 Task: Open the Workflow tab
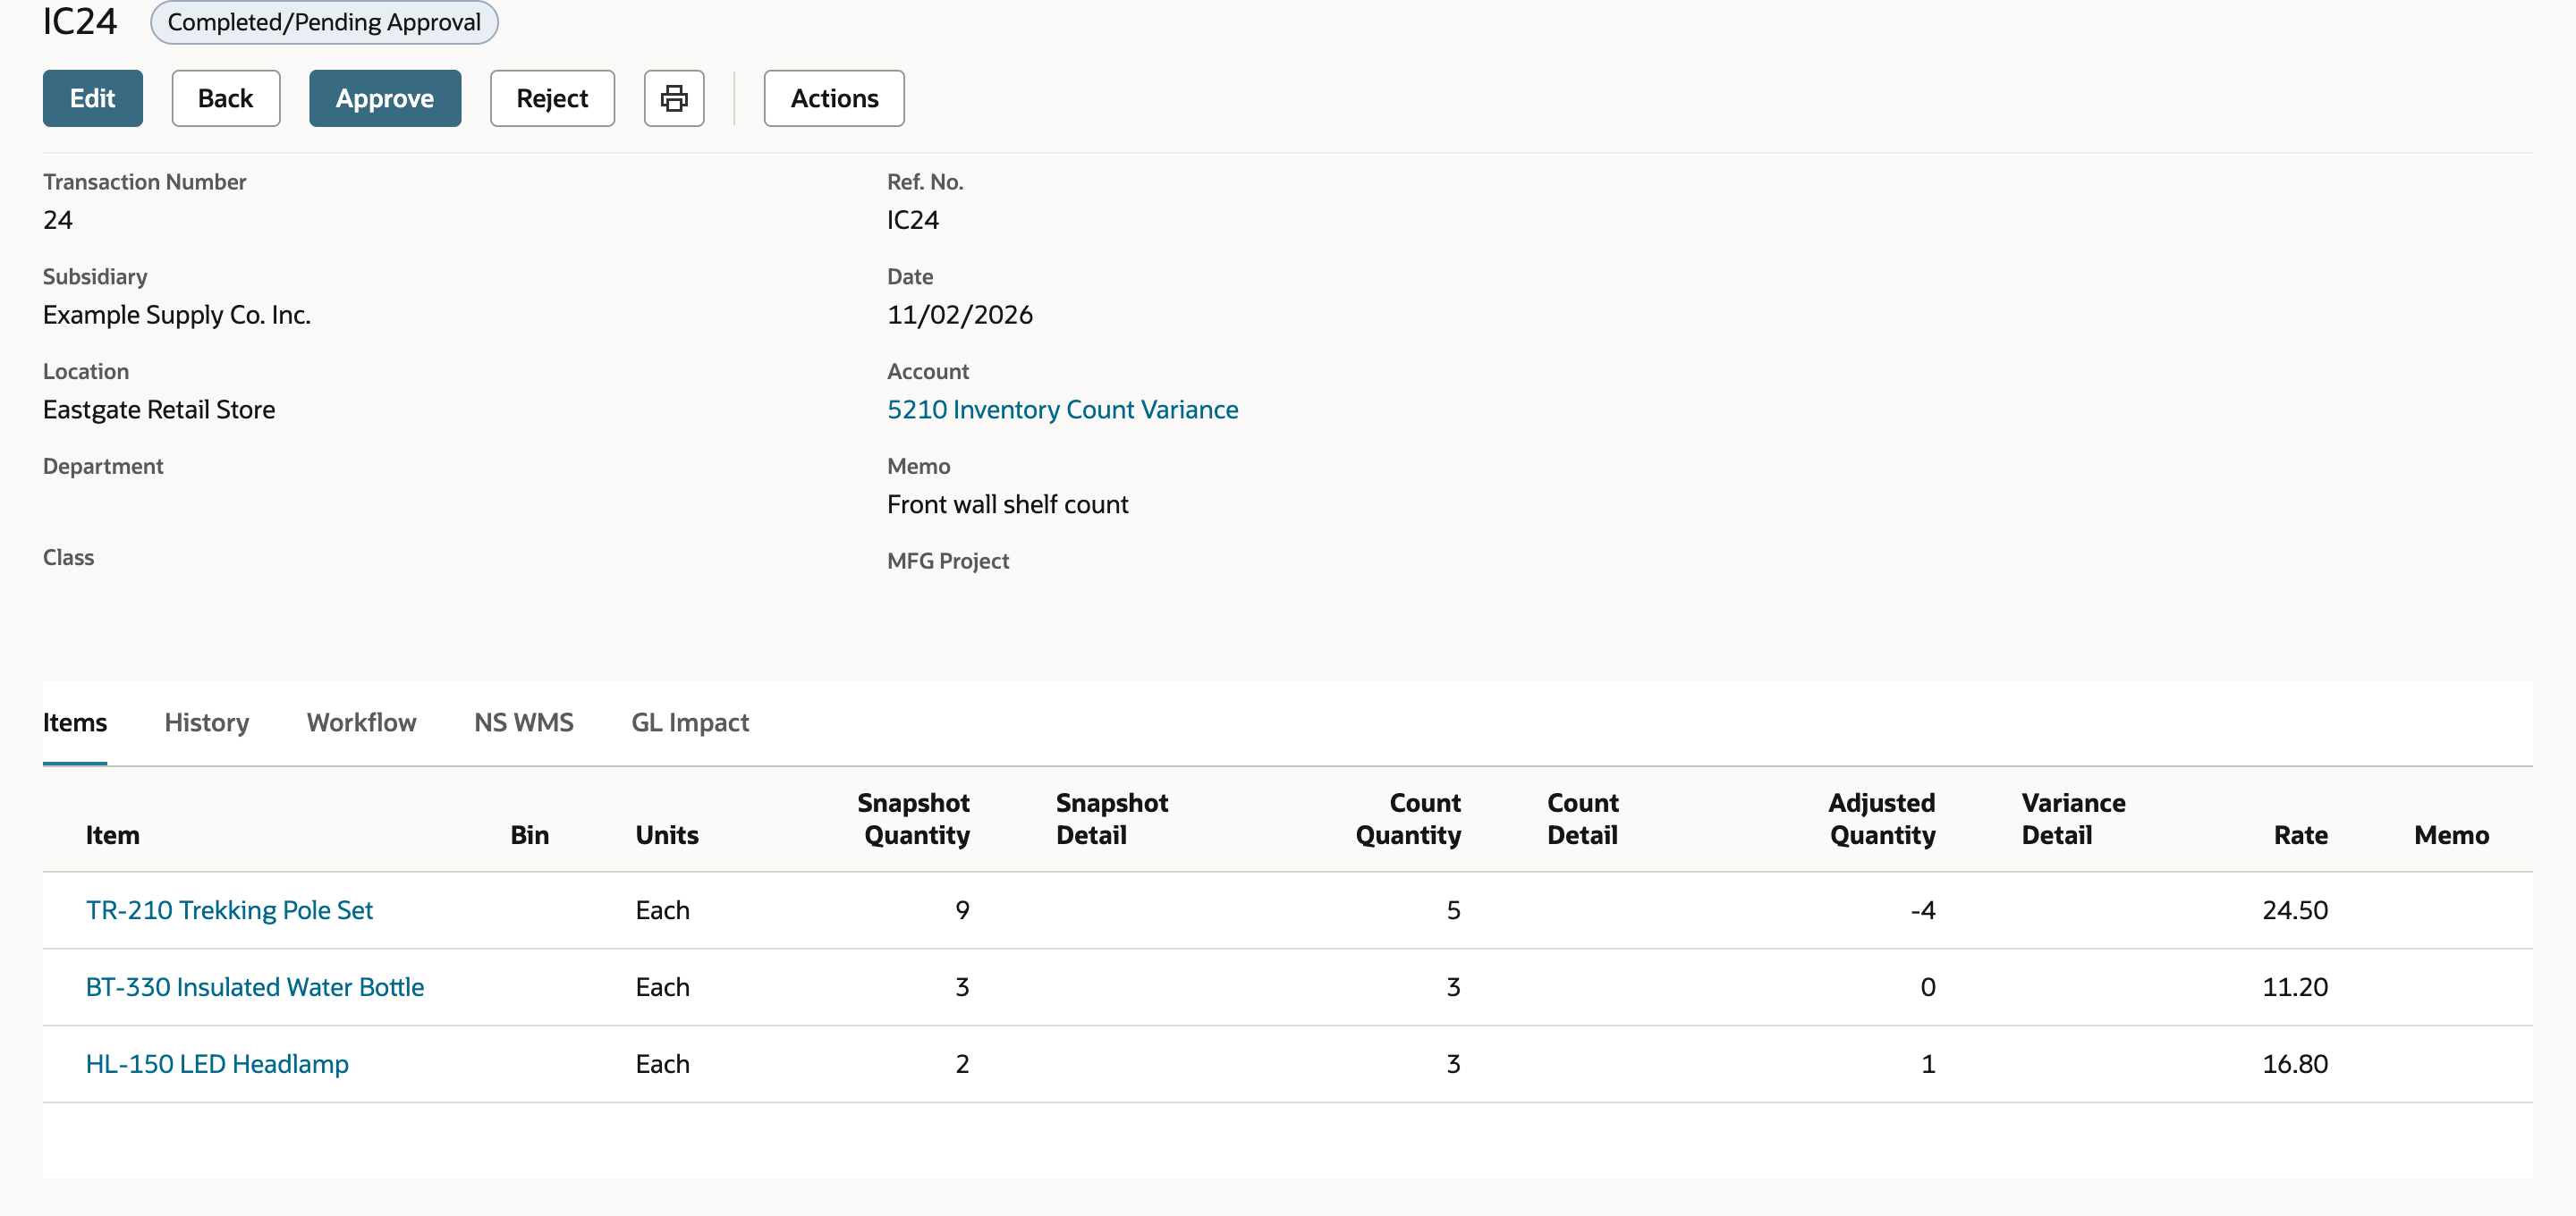362,722
